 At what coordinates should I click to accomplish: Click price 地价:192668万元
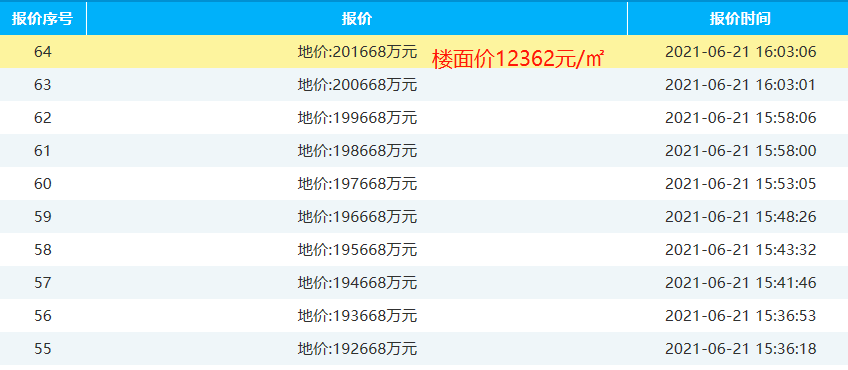coord(357,349)
